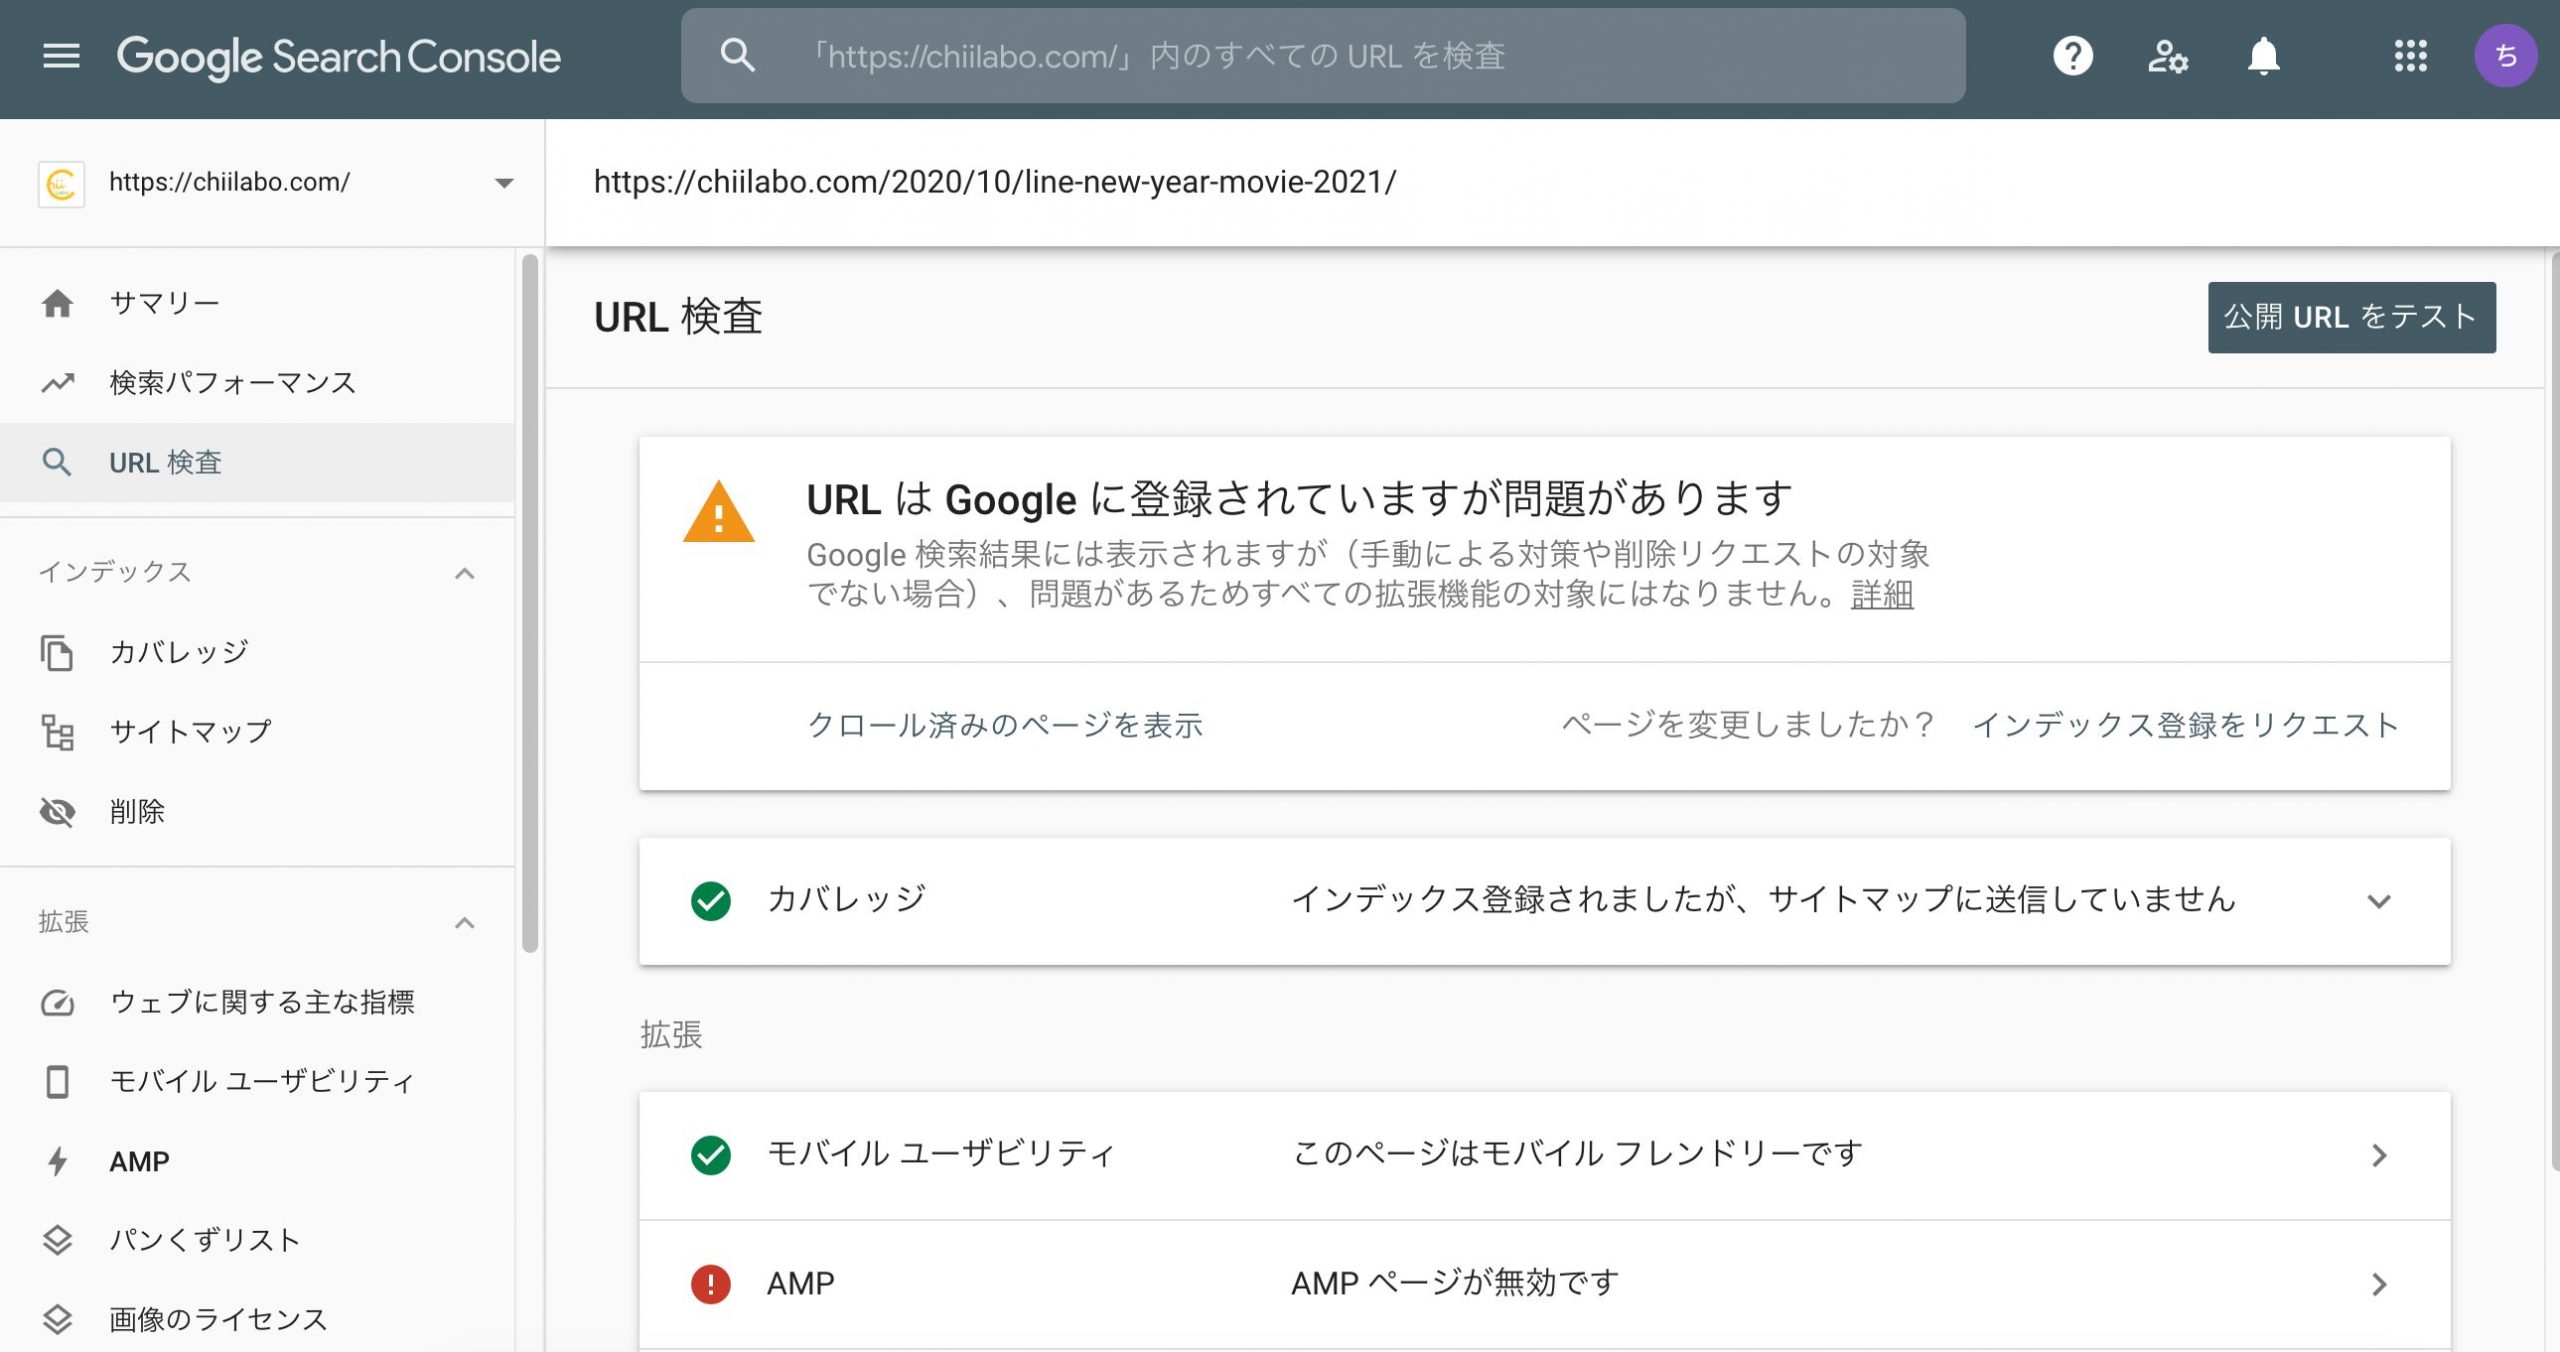Image resolution: width=2560 pixels, height=1352 pixels.
Task: Open the hamburger navigation menu
Action: pyautogui.click(x=61, y=56)
